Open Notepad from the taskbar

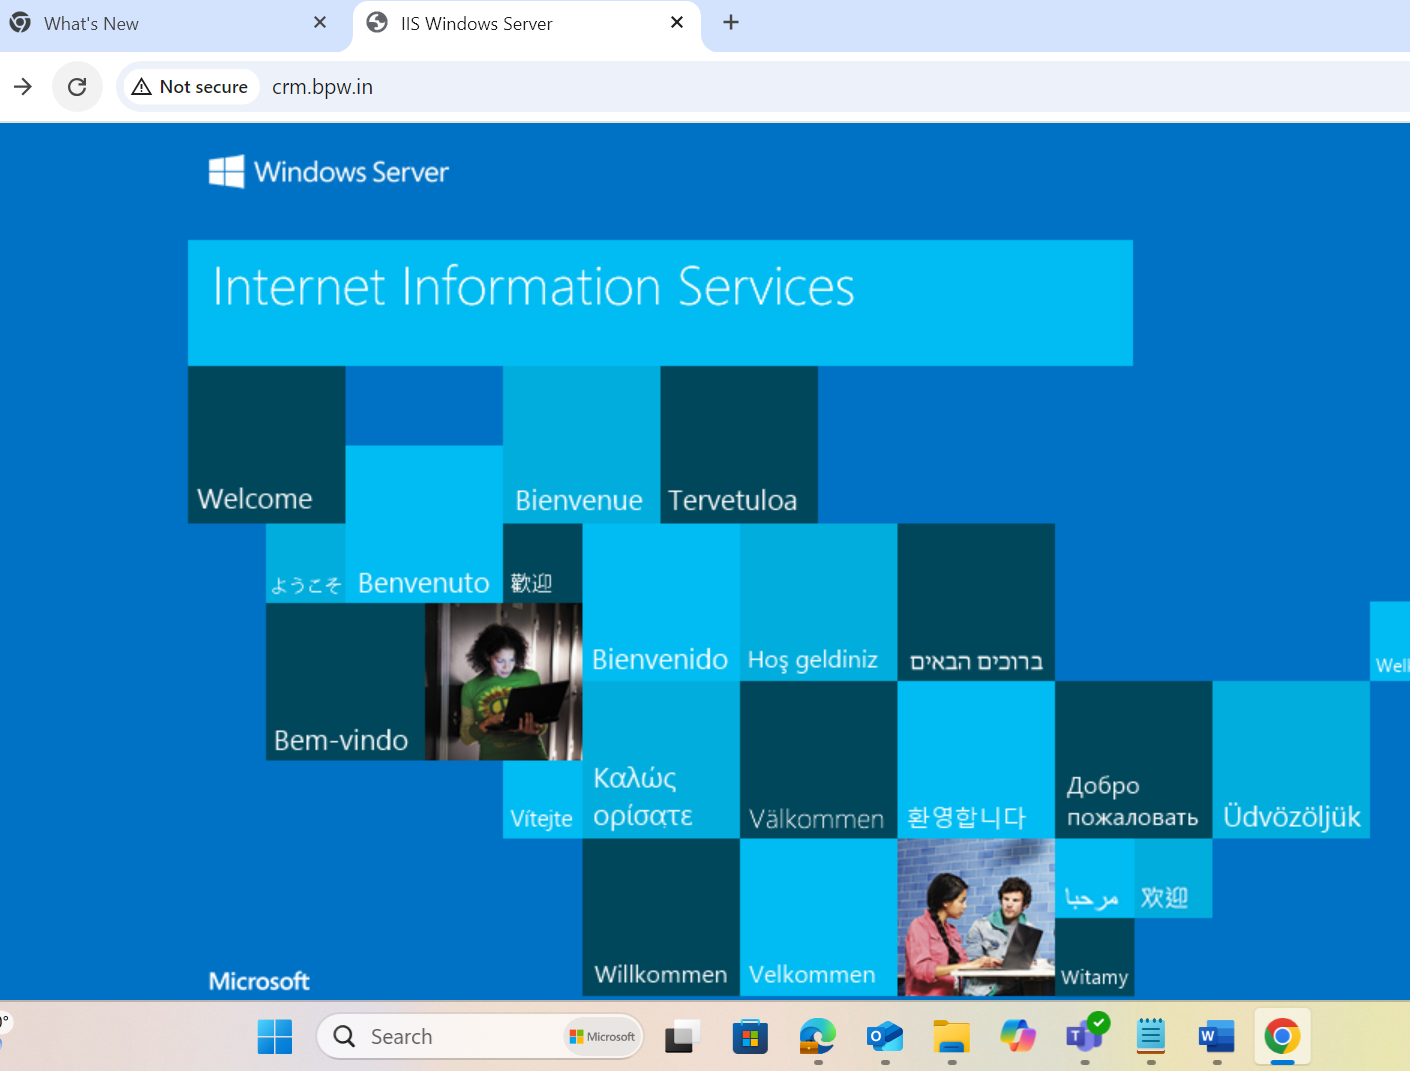[x=1151, y=1037]
